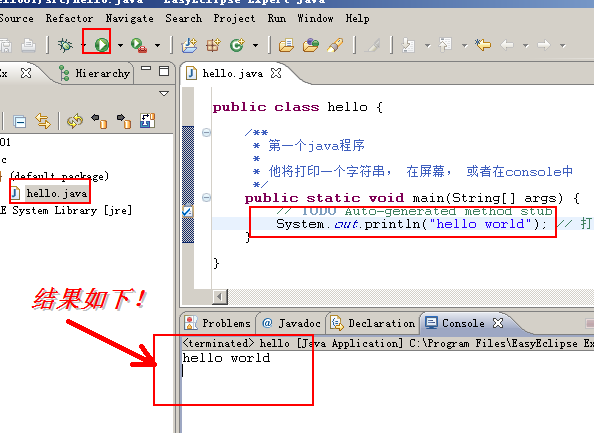Select hello.java in the package explorer

tap(57, 193)
